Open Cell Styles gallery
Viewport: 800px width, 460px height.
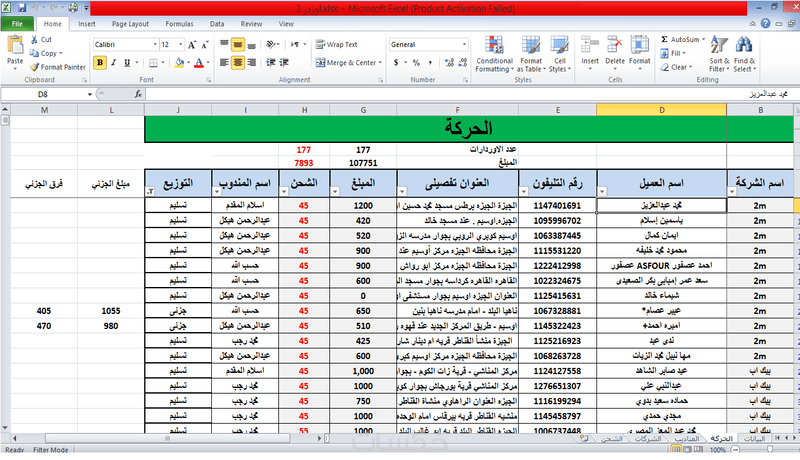[560, 54]
